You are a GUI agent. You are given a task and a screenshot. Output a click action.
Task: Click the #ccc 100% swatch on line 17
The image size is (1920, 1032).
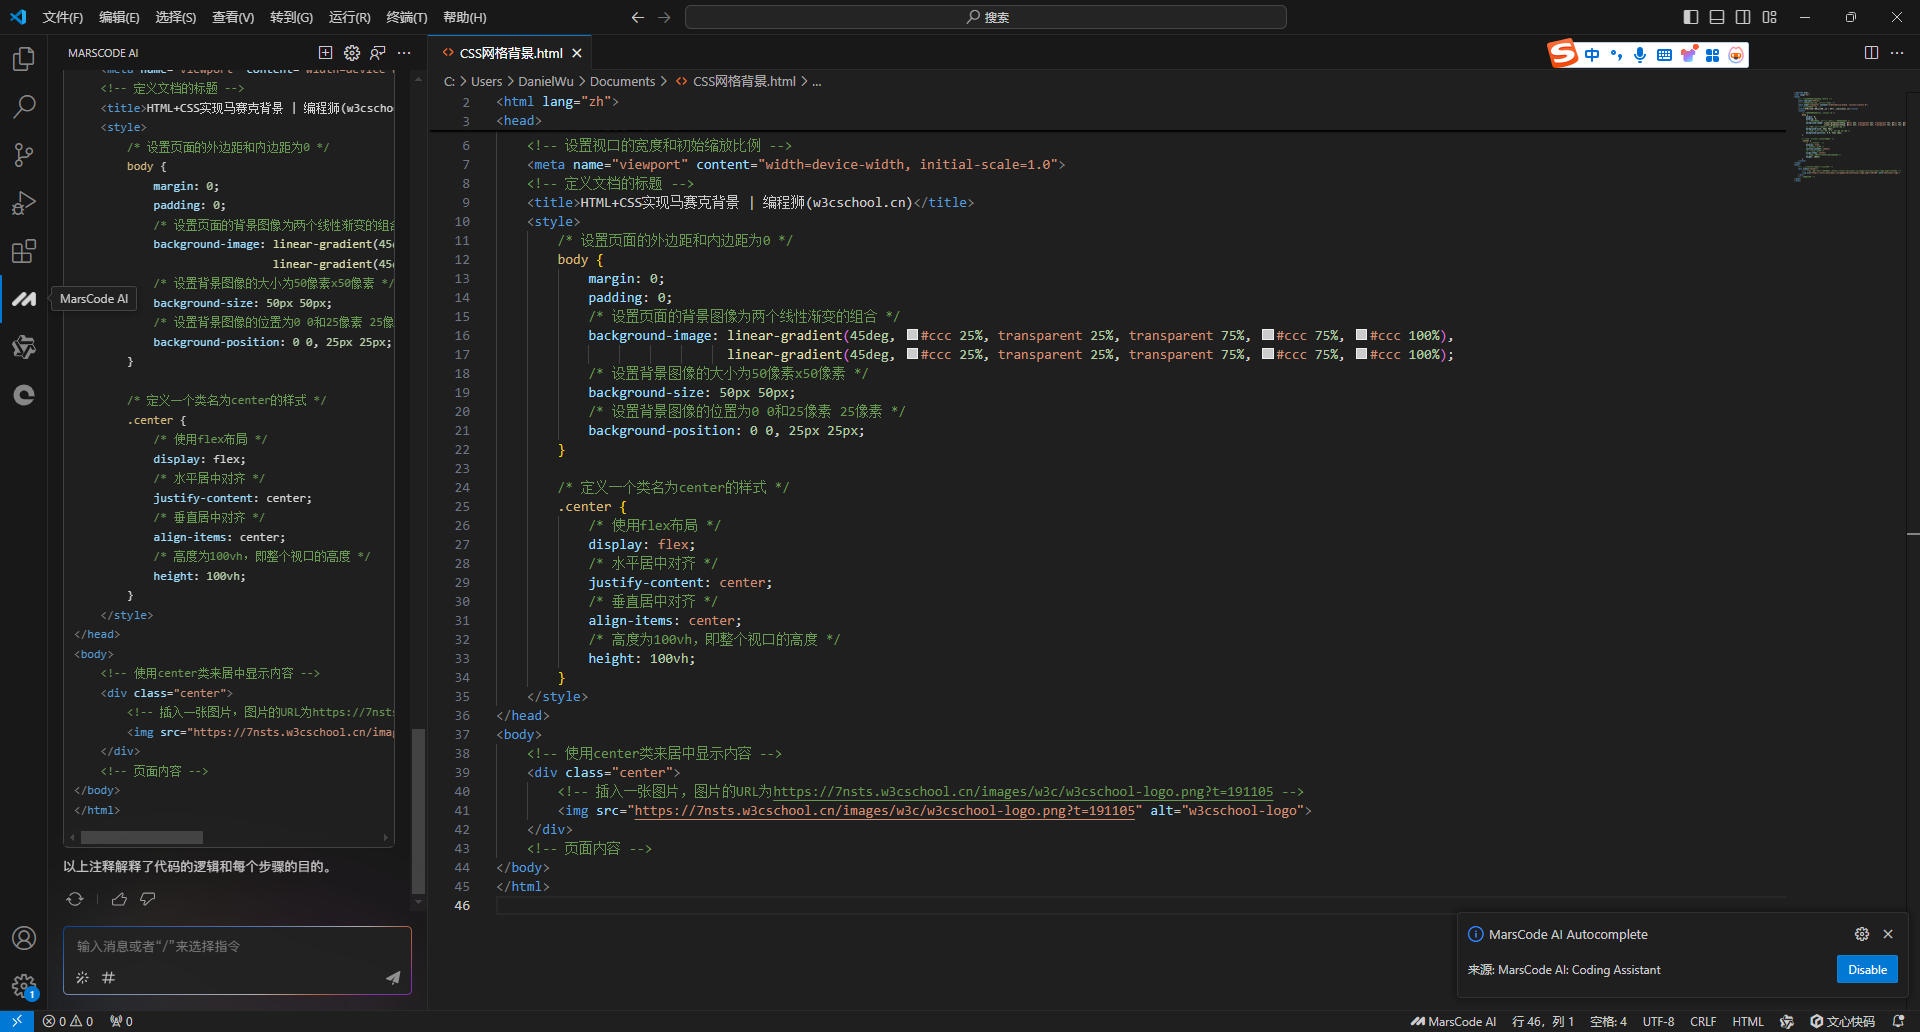(1361, 354)
